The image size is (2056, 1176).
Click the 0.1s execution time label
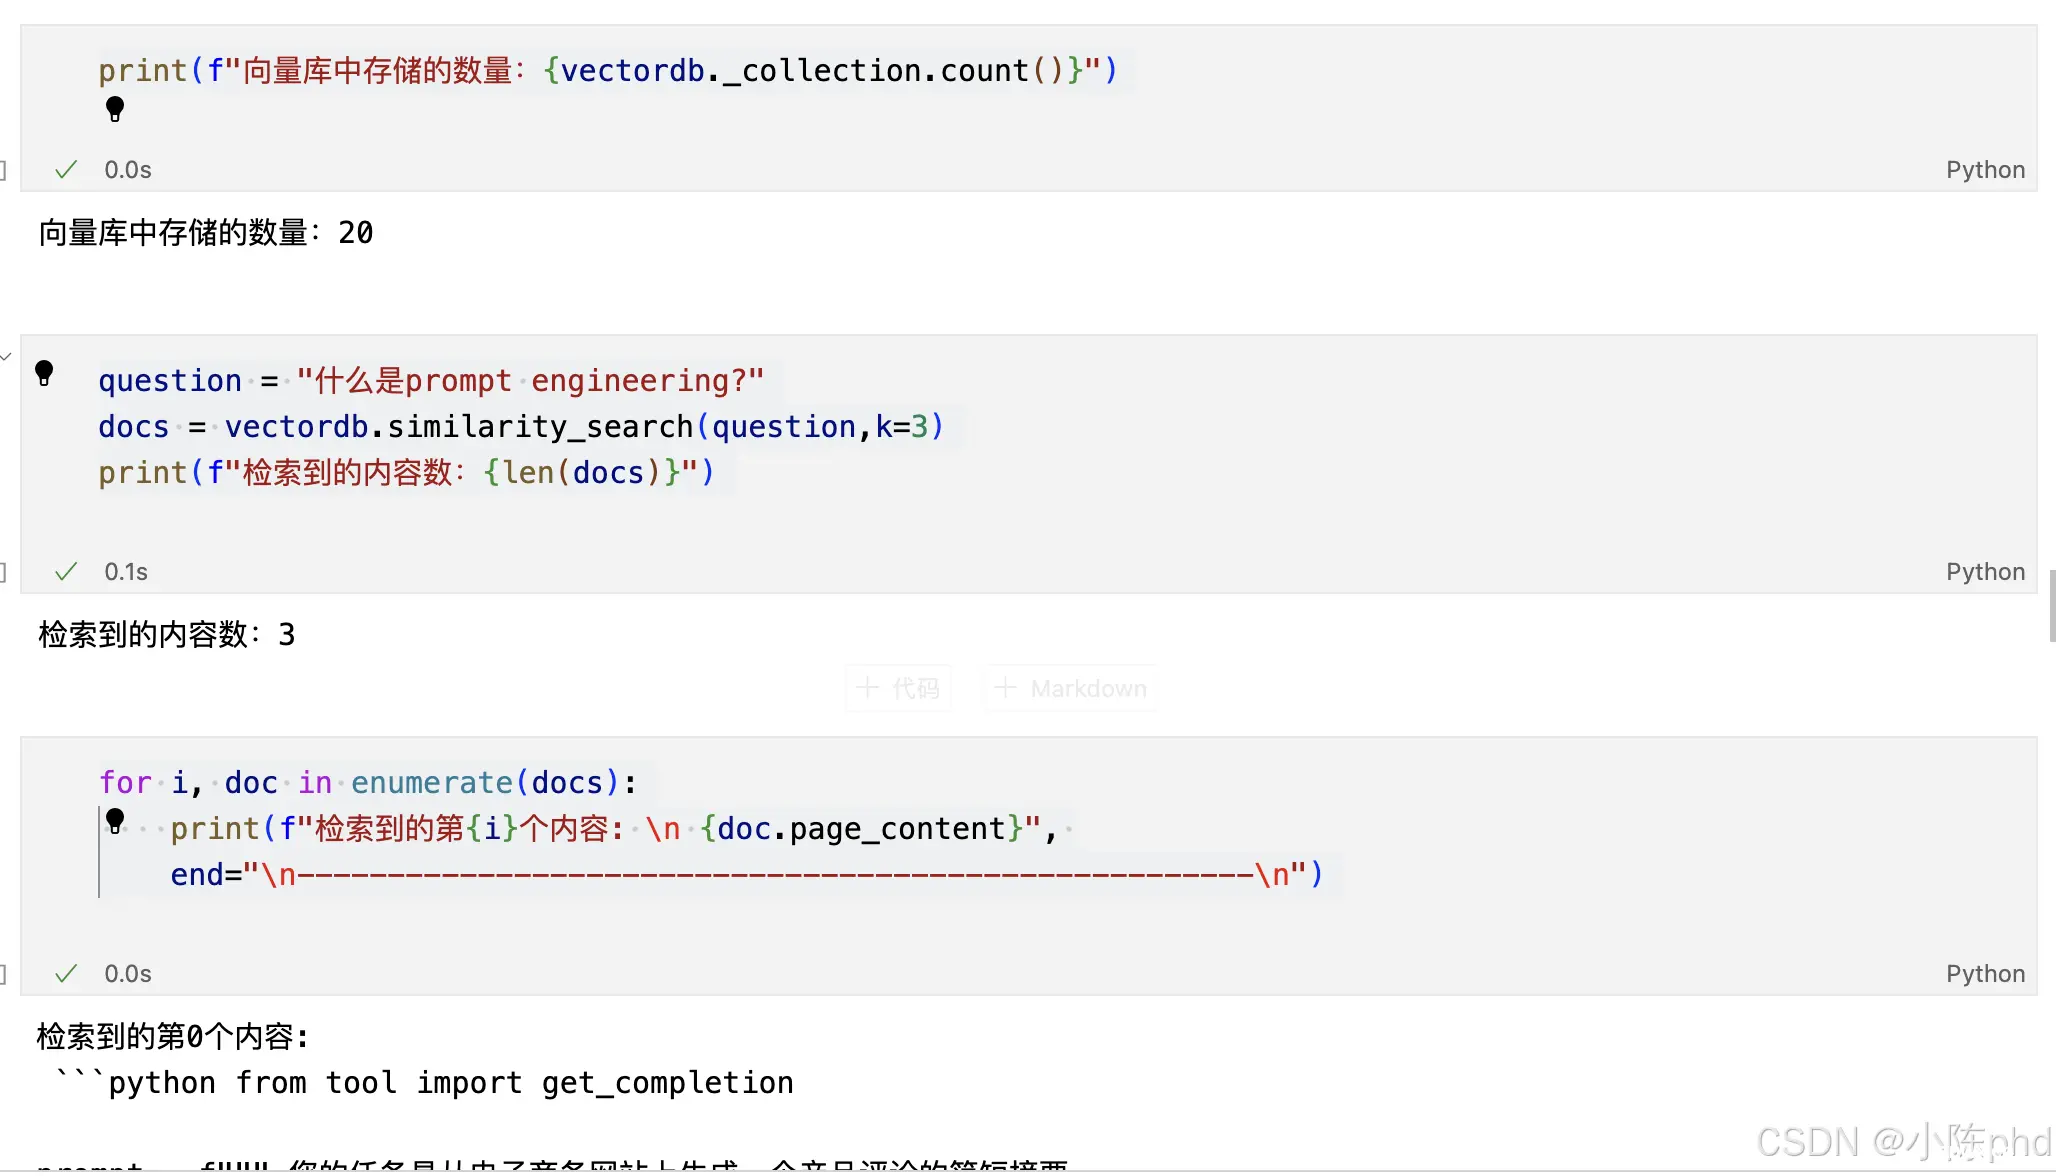pos(126,572)
